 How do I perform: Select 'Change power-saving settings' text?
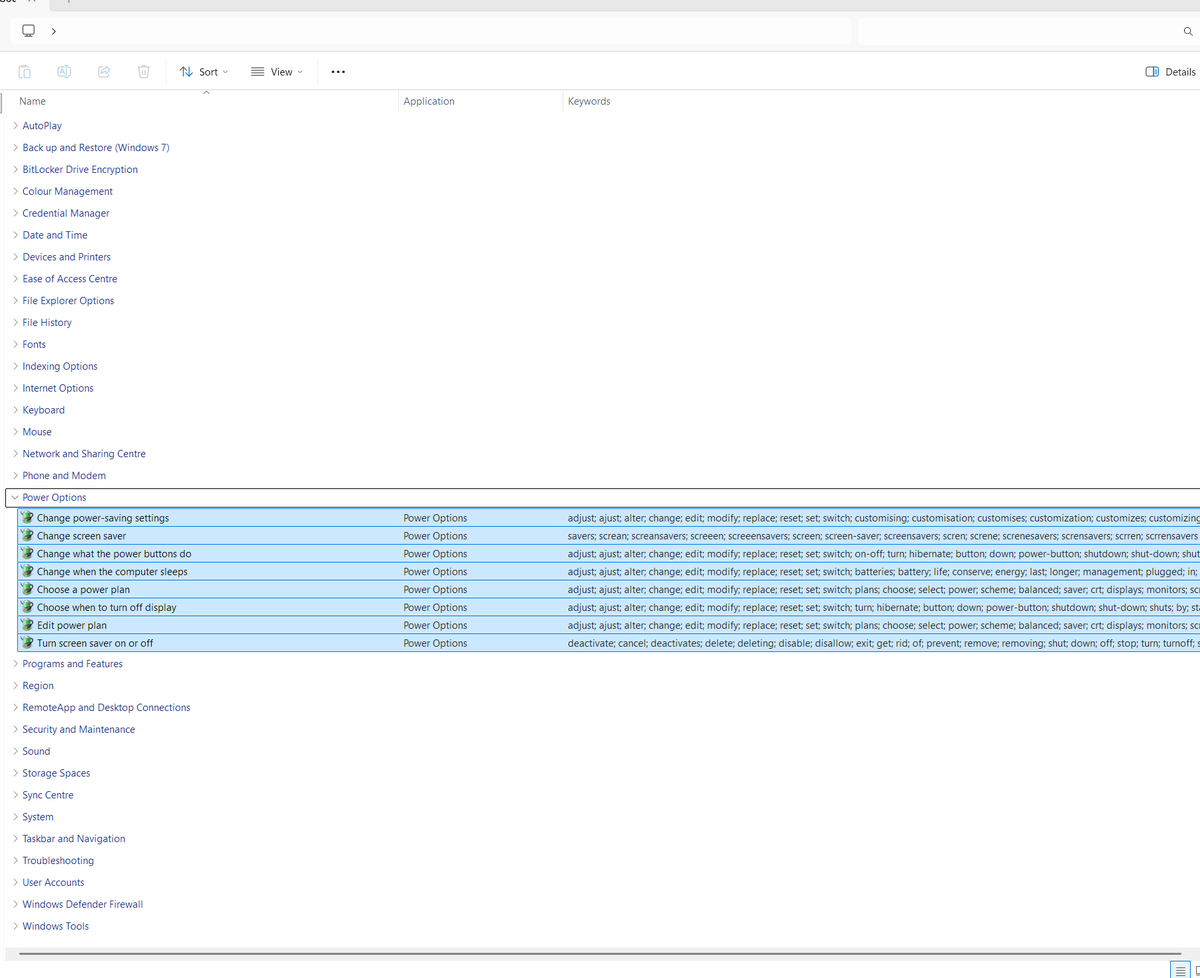(103, 518)
